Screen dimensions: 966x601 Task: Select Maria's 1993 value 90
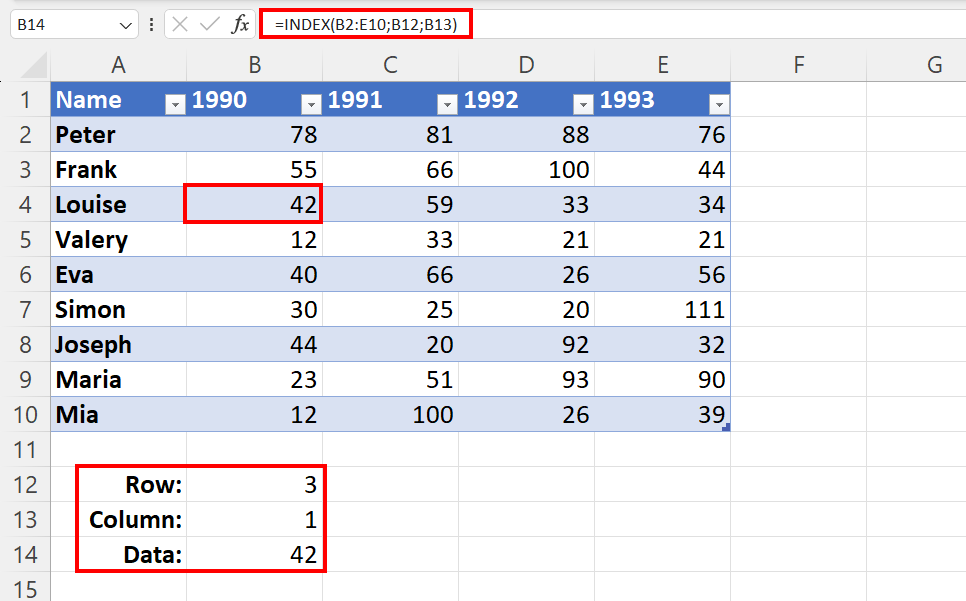coord(662,379)
